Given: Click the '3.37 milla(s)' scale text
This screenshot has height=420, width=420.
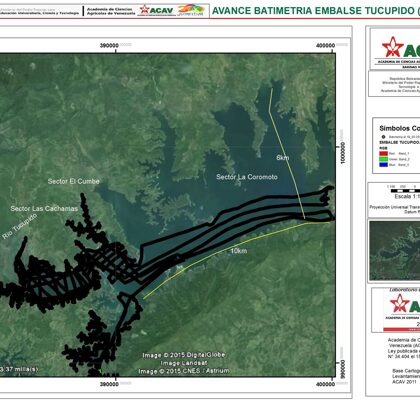Looking at the screenshot, I should [19, 369].
